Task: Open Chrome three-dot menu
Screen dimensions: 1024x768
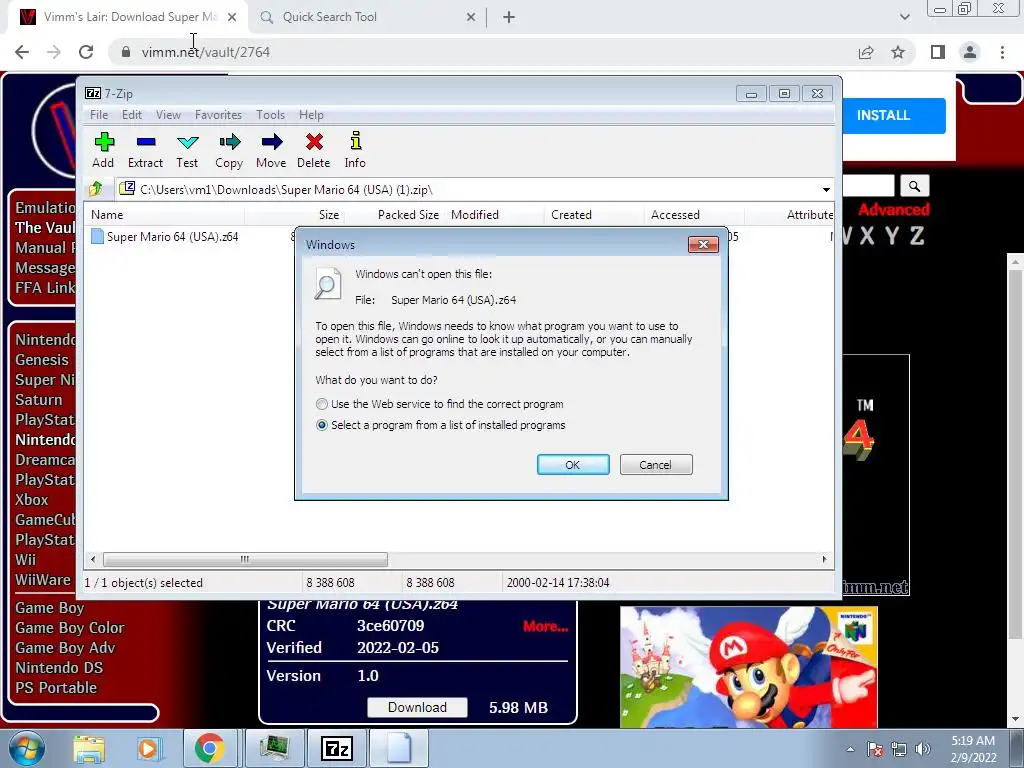Action: pyautogui.click(x=1002, y=52)
